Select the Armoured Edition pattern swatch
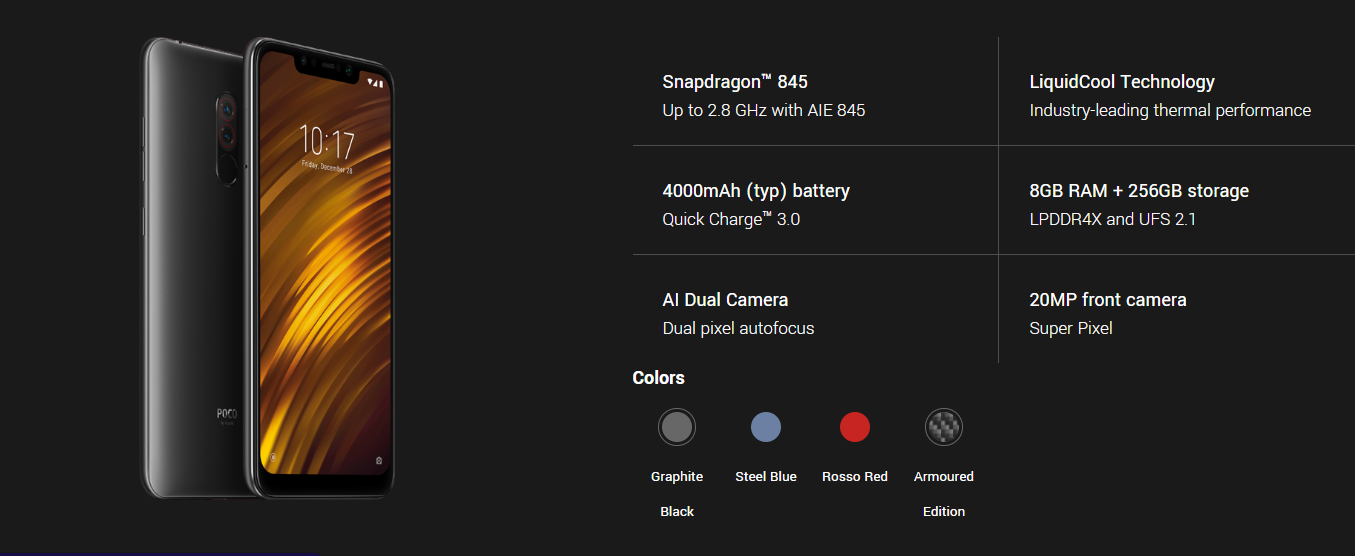 (x=944, y=428)
